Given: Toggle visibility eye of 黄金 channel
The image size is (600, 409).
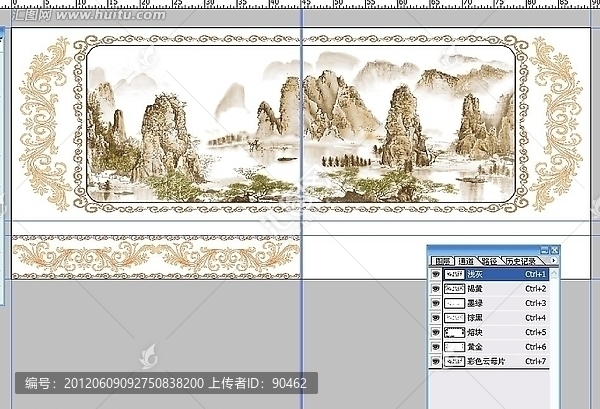Looking at the screenshot, I should [435, 347].
